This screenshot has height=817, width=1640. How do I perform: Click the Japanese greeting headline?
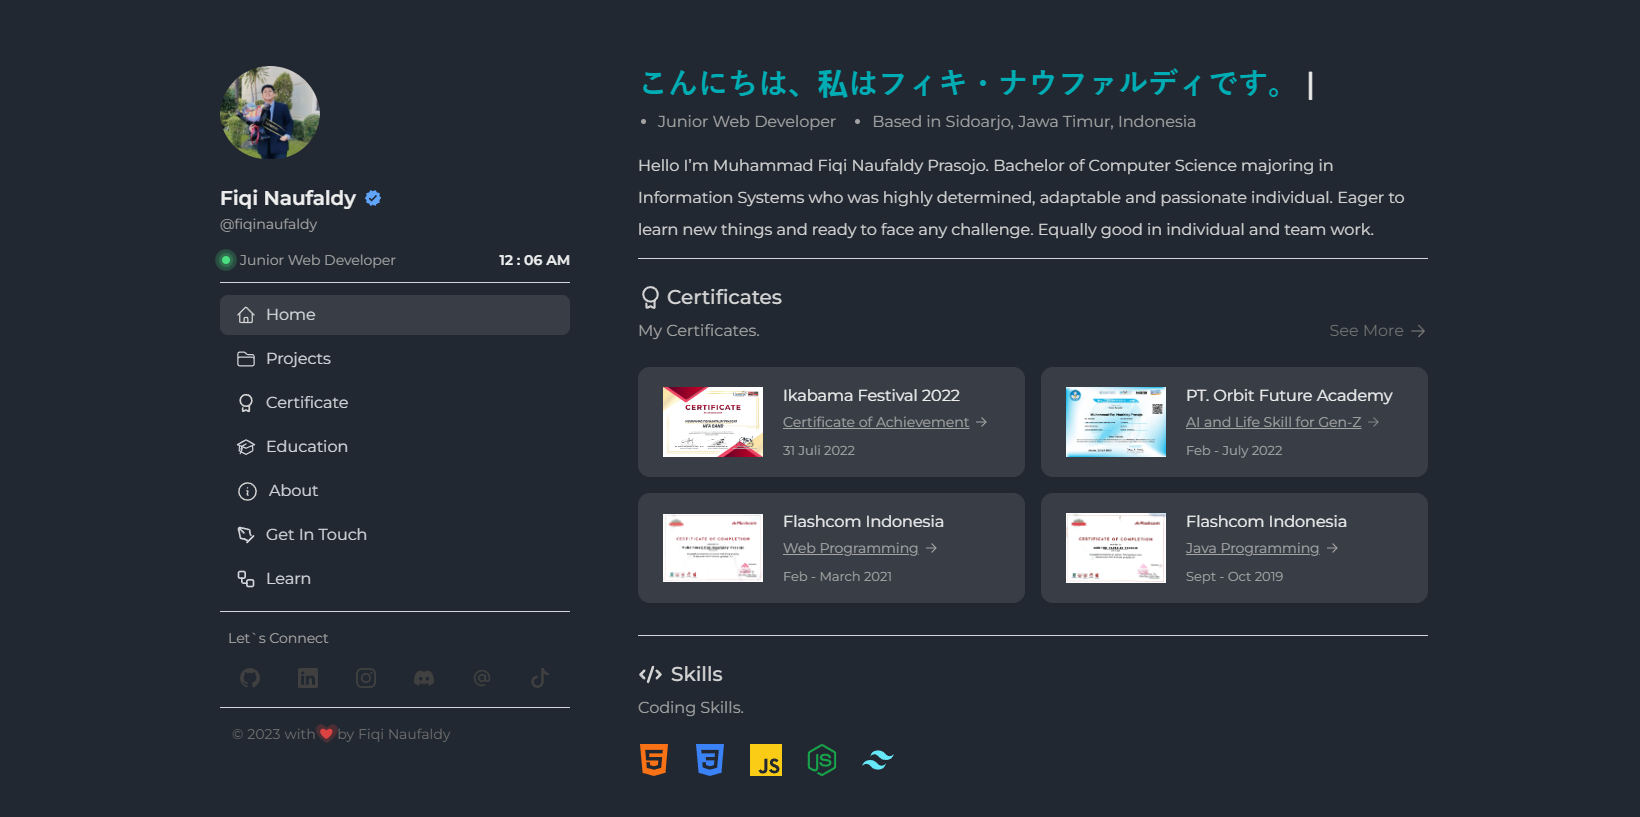click(x=964, y=83)
